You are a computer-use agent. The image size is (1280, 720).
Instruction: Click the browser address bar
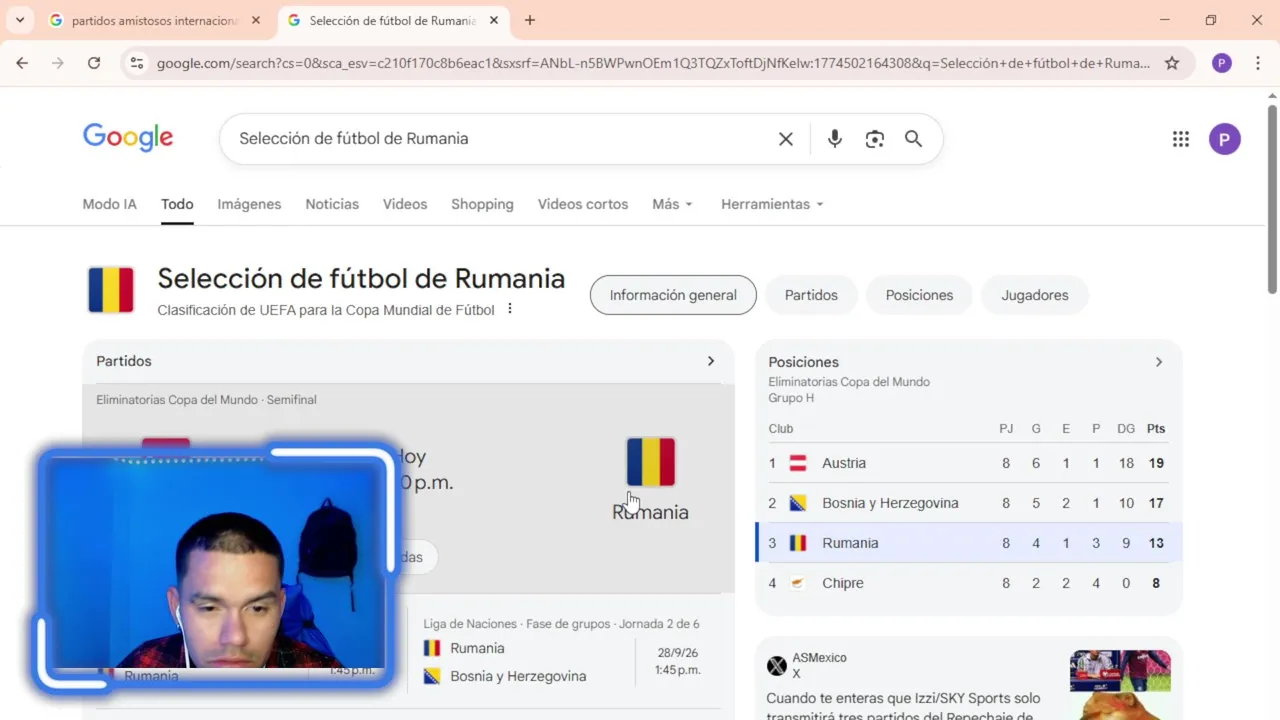tap(653, 63)
